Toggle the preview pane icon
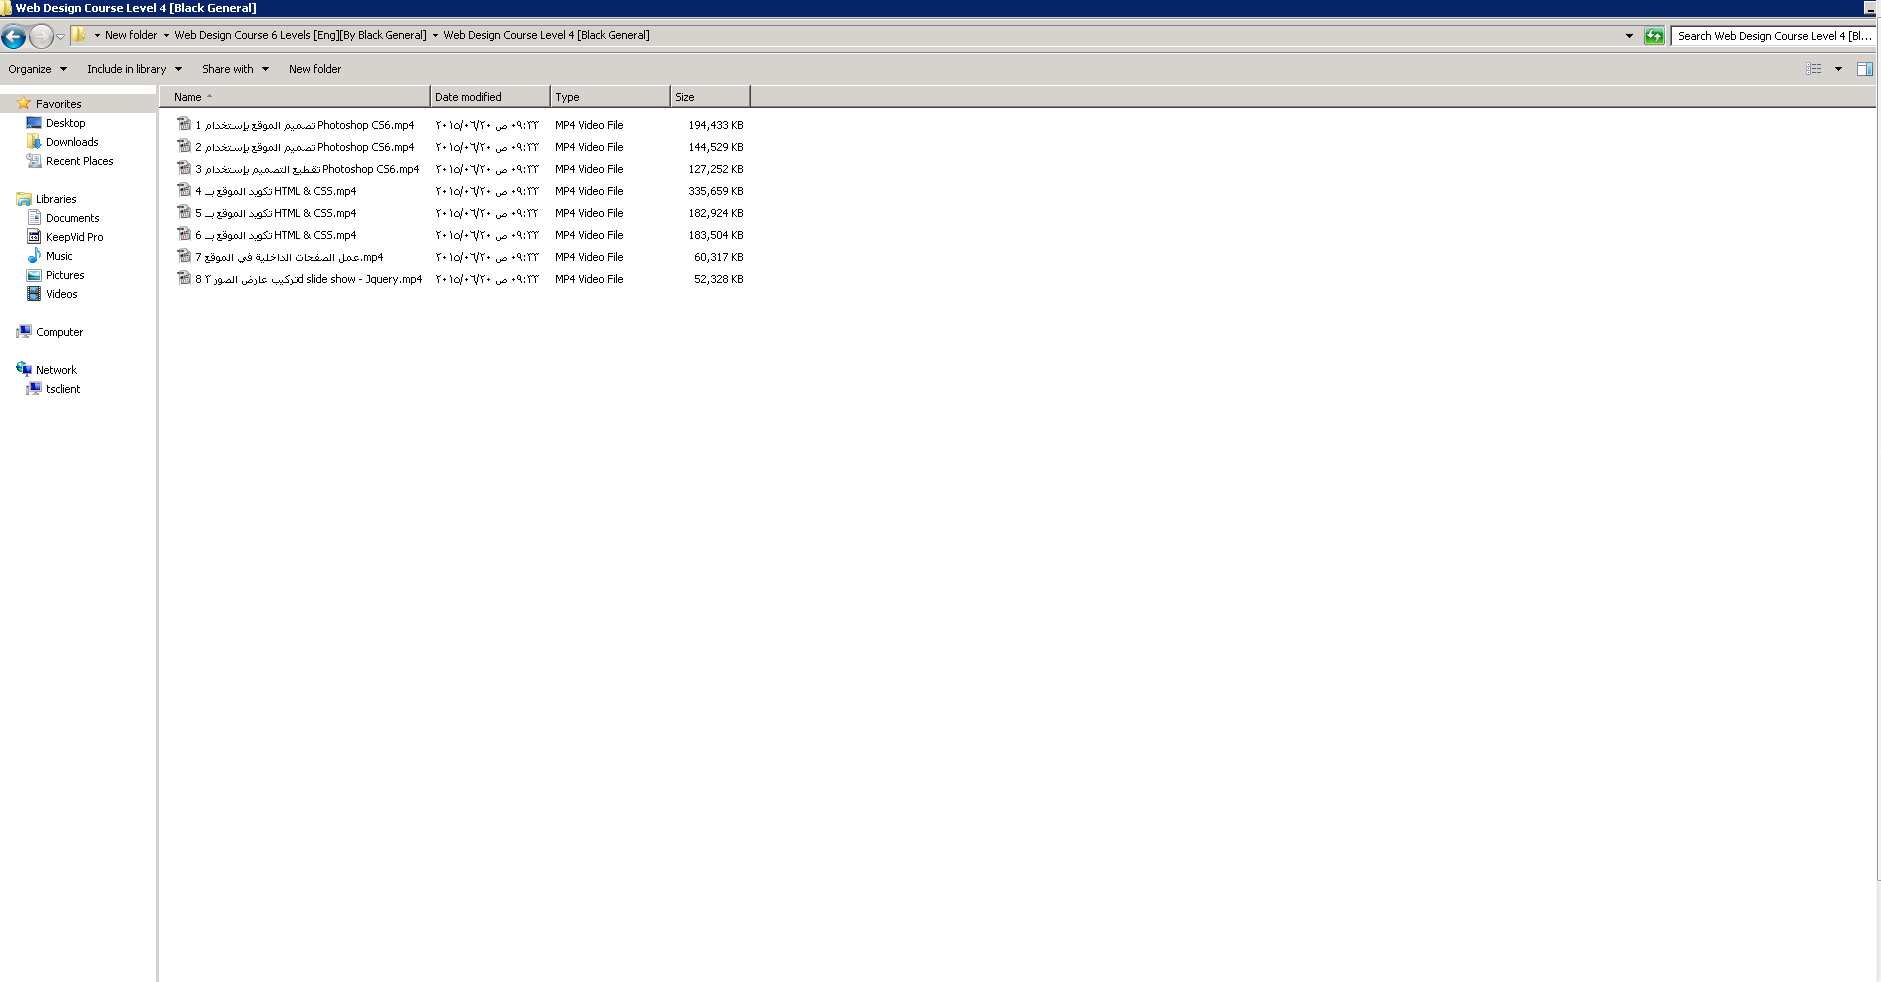Image resolution: width=1881 pixels, height=982 pixels. 1864,69
